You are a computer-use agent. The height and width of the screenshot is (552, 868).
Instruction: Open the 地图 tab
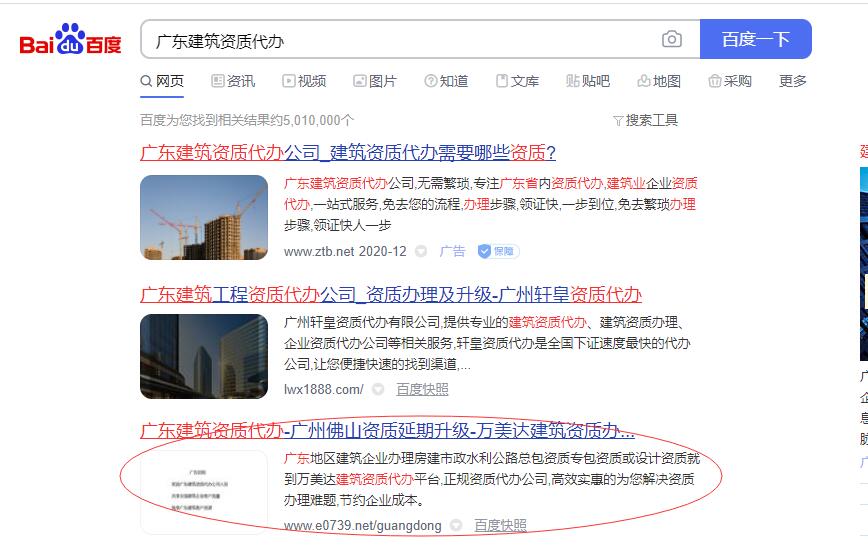(659, 81)
